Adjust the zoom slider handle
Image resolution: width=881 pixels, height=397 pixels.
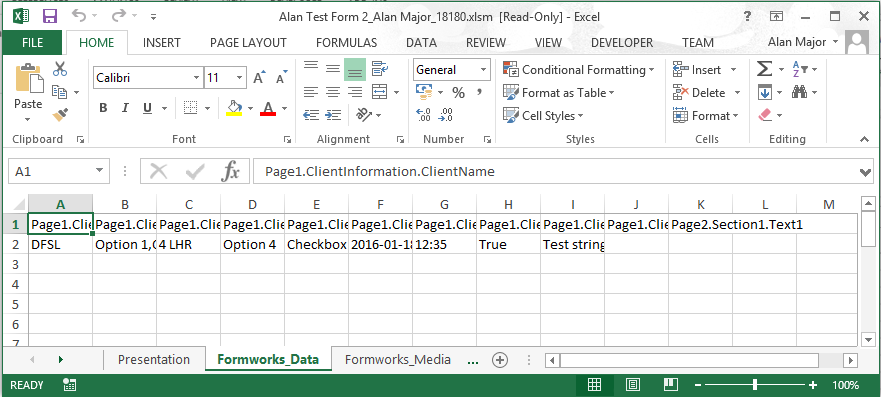pyautogui.click(x=755, y=385)
